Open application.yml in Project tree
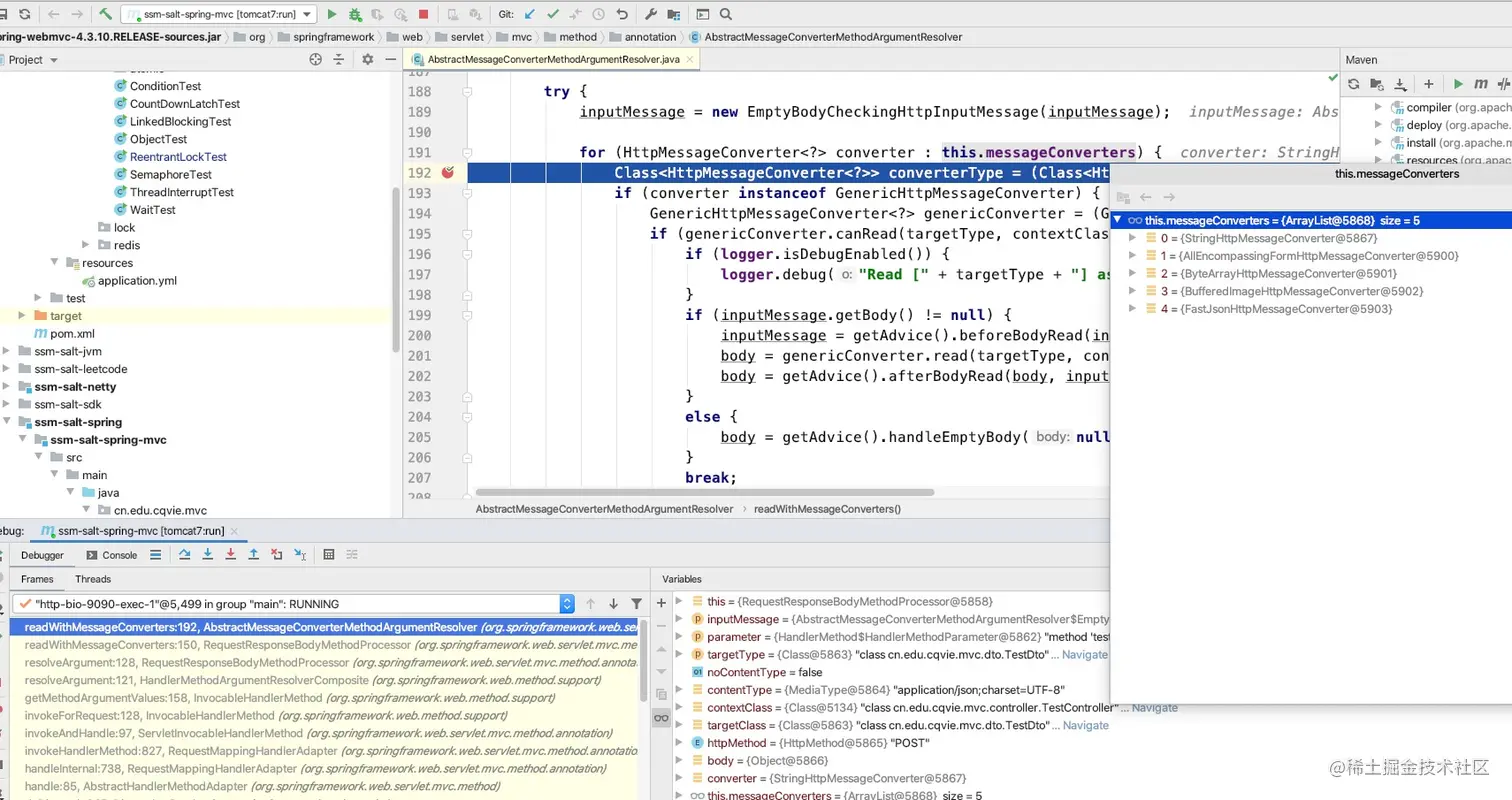Screen dimensions: 1512x800 click(137, 281)
